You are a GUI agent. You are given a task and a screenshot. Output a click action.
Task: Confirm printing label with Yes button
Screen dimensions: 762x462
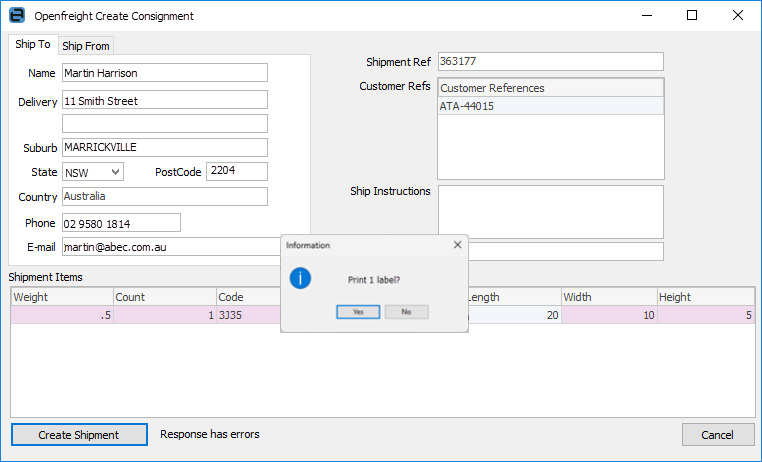point(358,312)
